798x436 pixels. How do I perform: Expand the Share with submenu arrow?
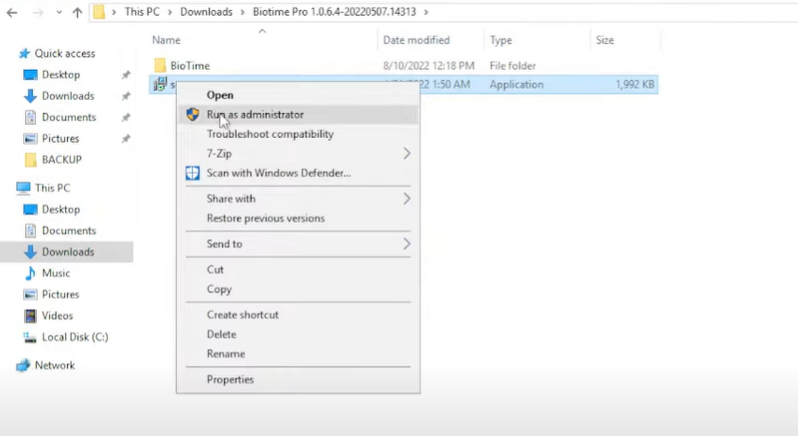406,199
